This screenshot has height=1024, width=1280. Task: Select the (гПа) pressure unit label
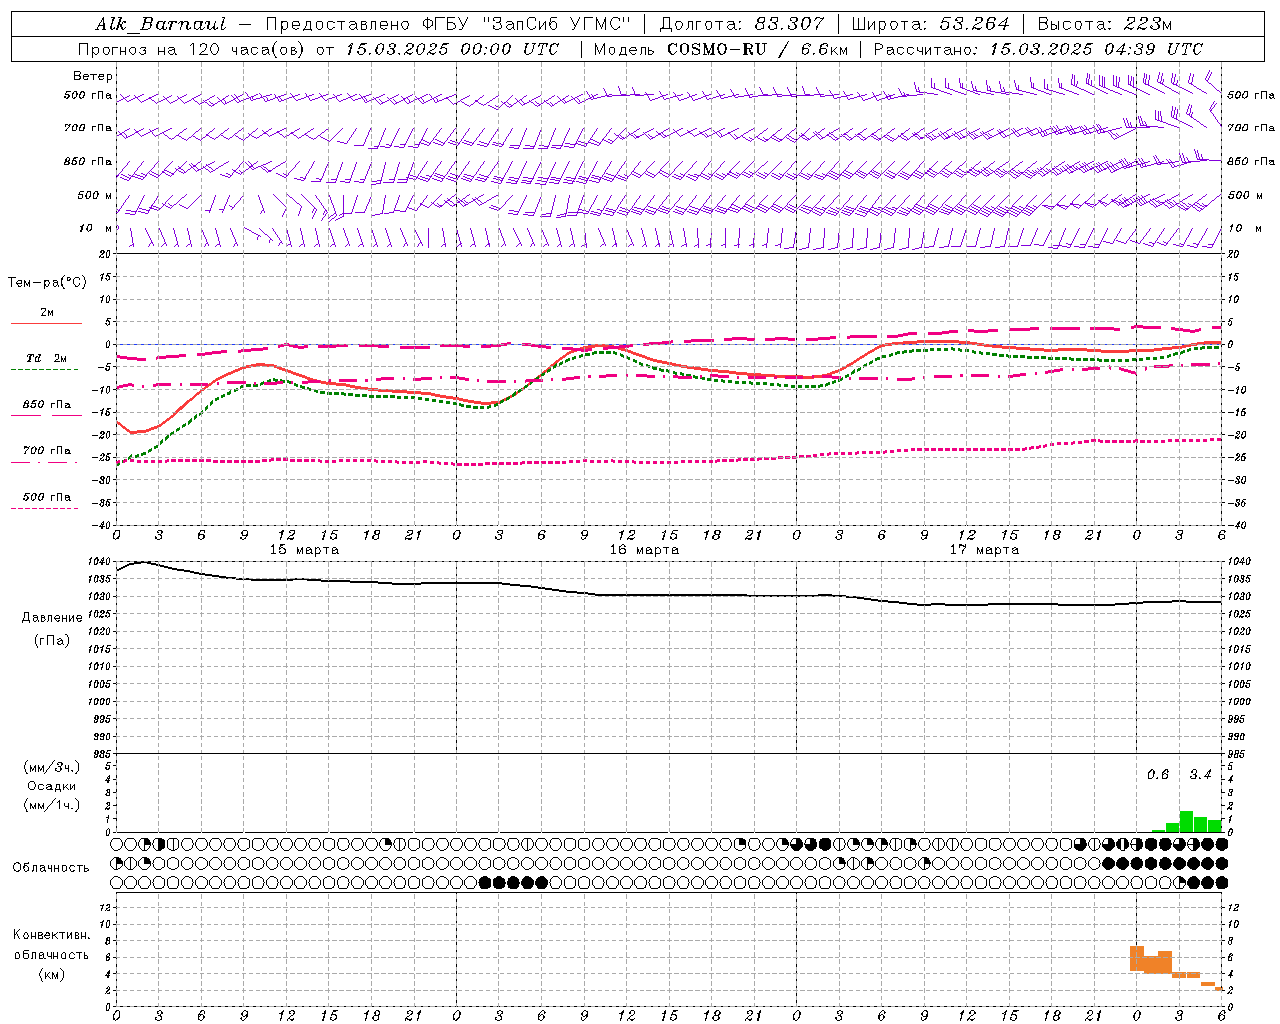pos(52,641)
